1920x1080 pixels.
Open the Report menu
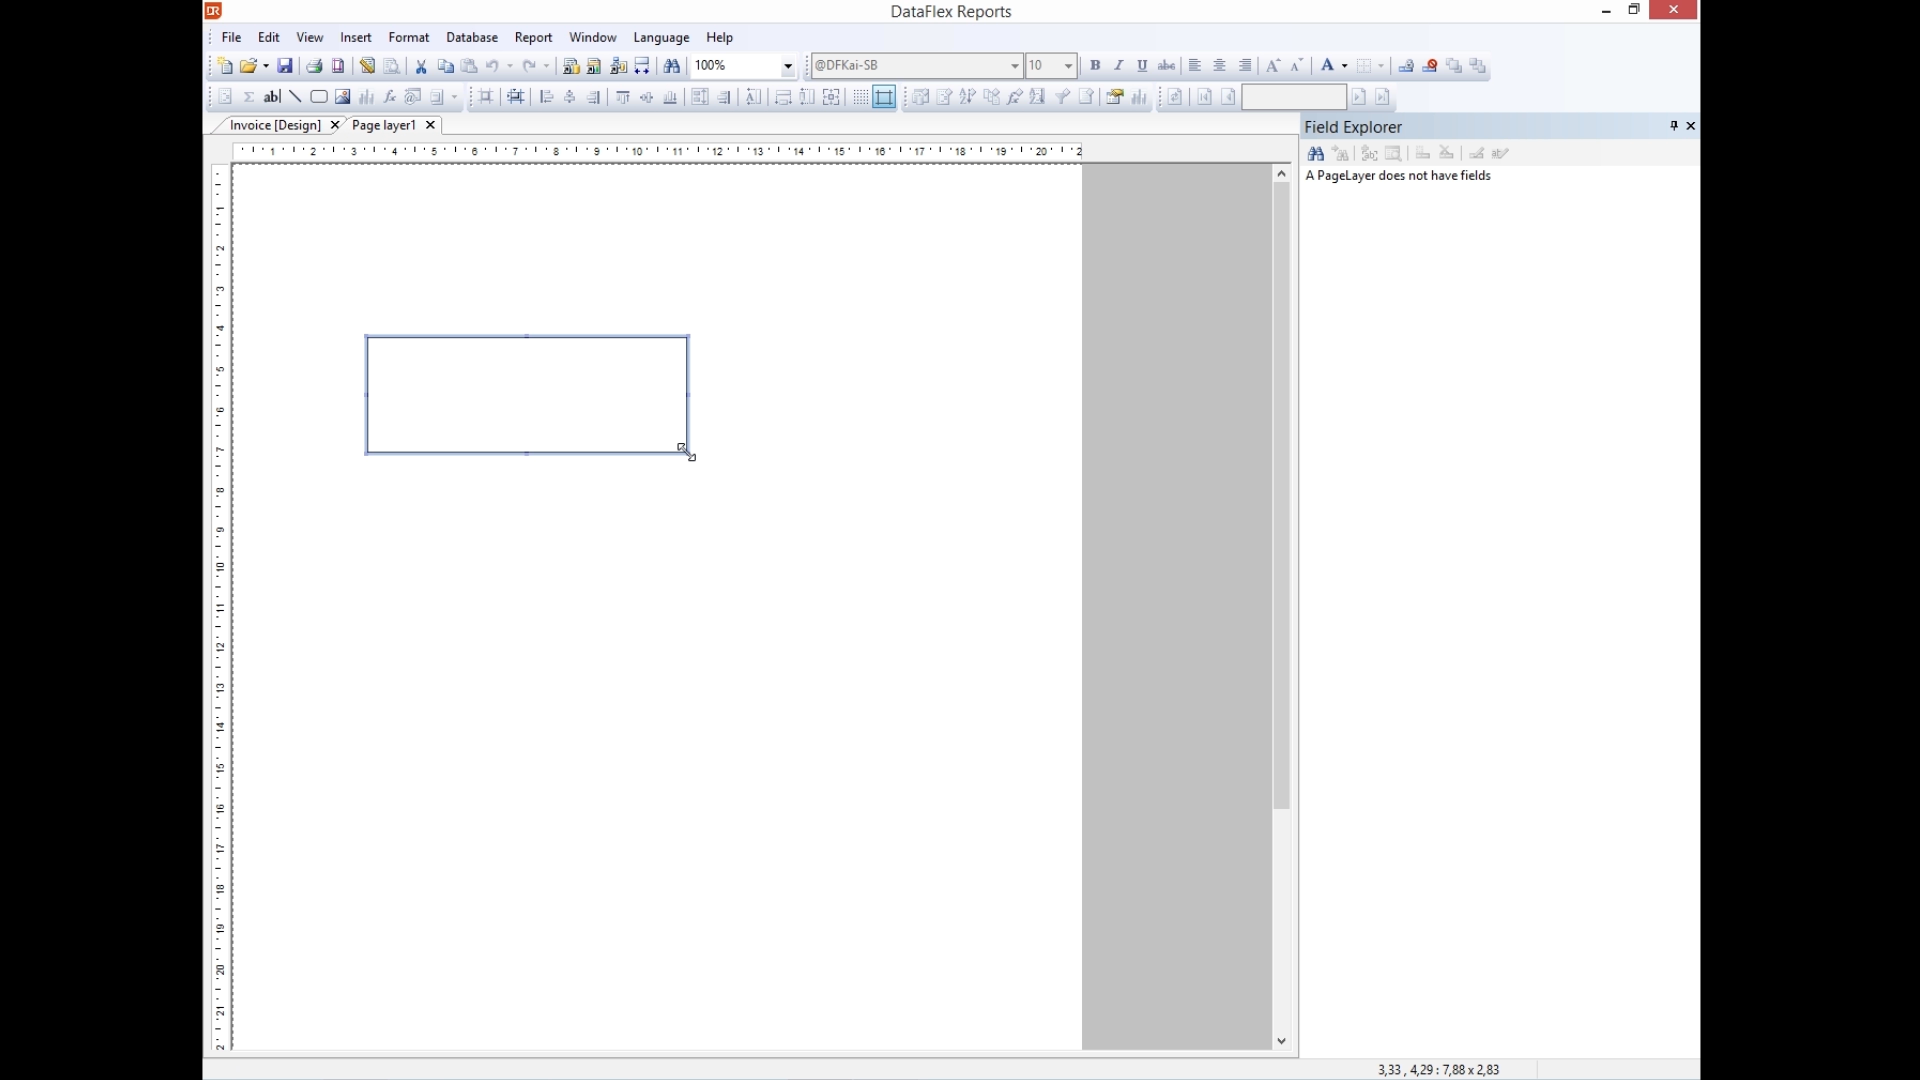[x=533, y=37]
